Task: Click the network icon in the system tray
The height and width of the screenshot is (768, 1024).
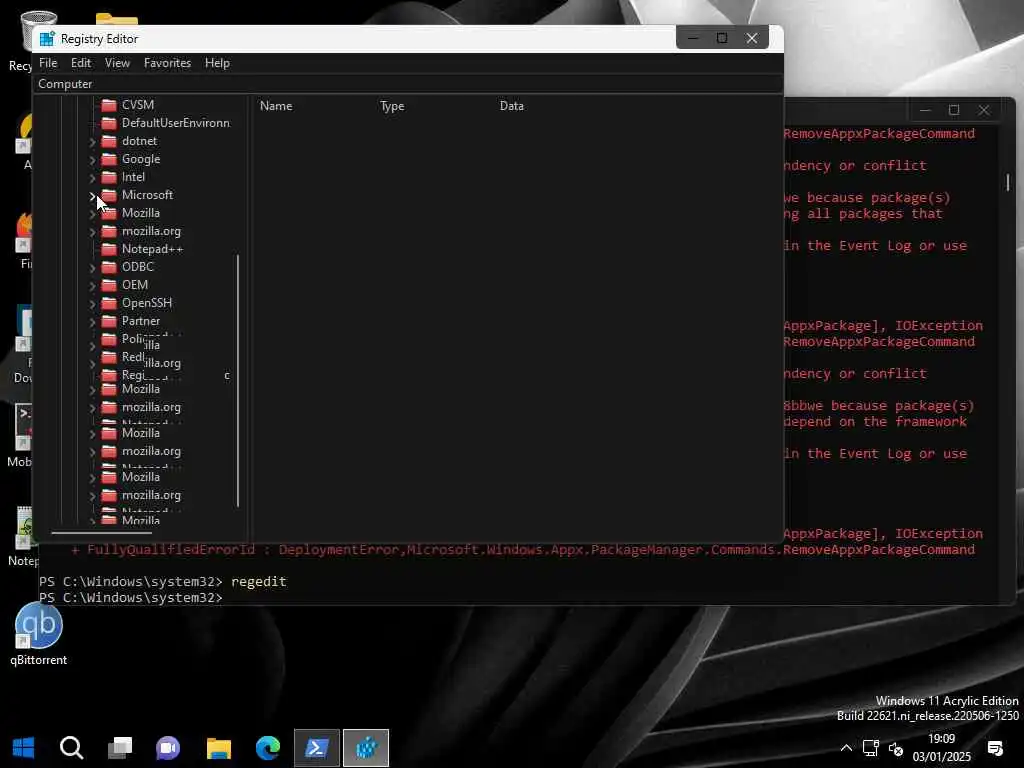Action: (871, 748)
